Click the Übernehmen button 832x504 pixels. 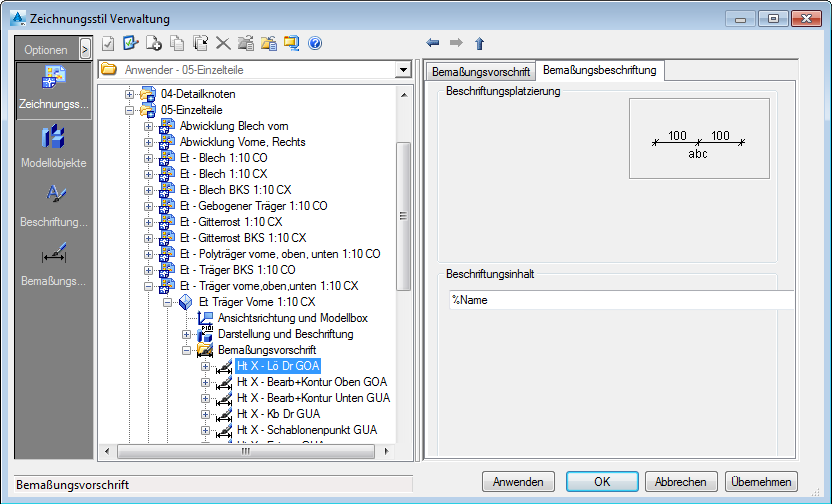pyautogui.click(x=761, y=482)
